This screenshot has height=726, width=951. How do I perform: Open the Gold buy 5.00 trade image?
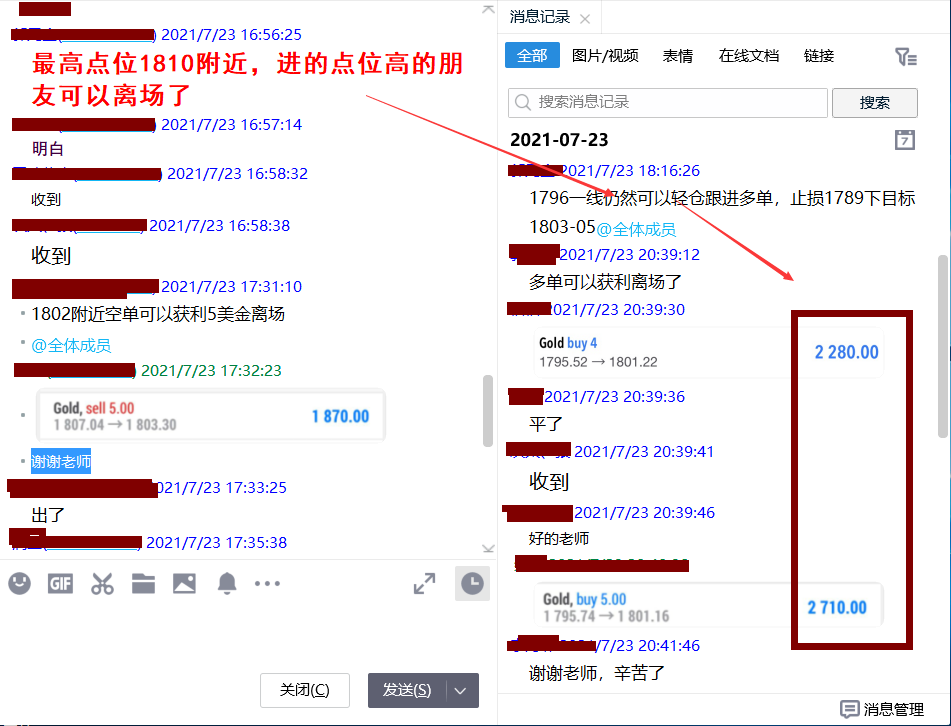[x=708, y=607]
